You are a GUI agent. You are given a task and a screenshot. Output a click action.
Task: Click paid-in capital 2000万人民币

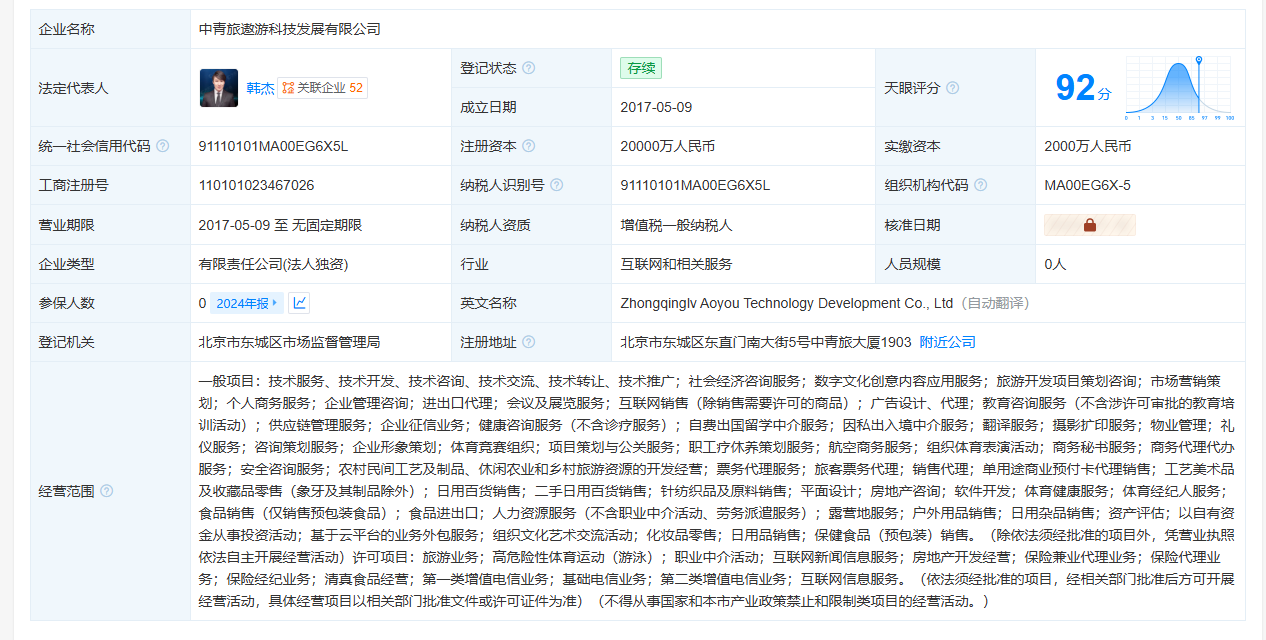coord(1088,146)
